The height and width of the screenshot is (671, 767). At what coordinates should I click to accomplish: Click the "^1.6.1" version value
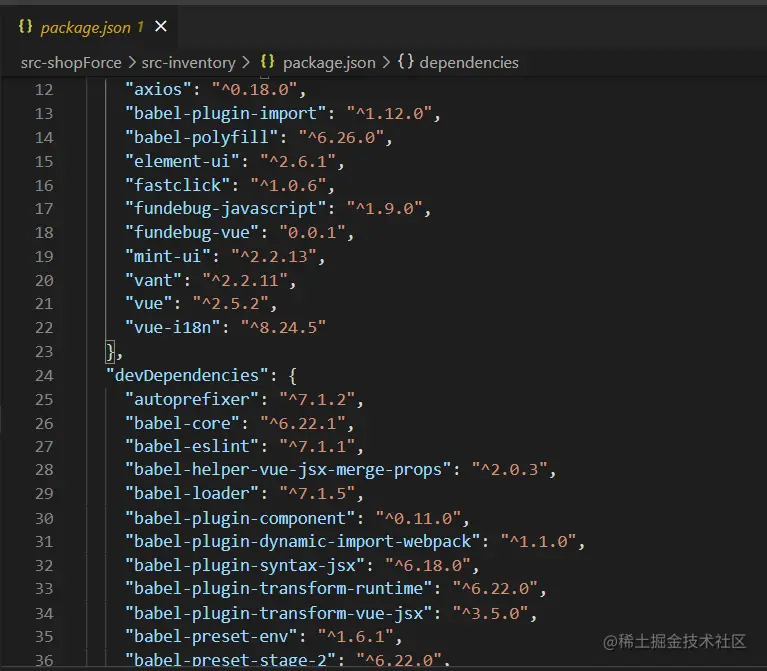[x=356, y=637]
